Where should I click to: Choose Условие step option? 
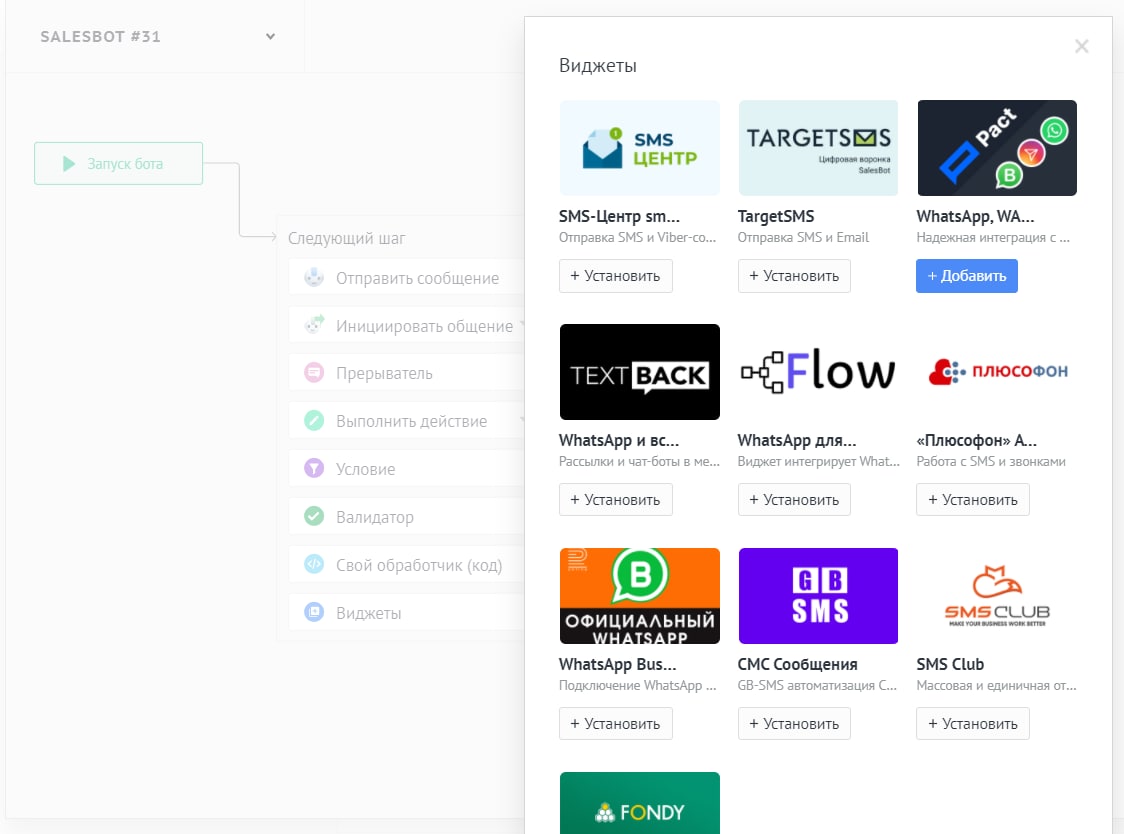coord(406,468)
